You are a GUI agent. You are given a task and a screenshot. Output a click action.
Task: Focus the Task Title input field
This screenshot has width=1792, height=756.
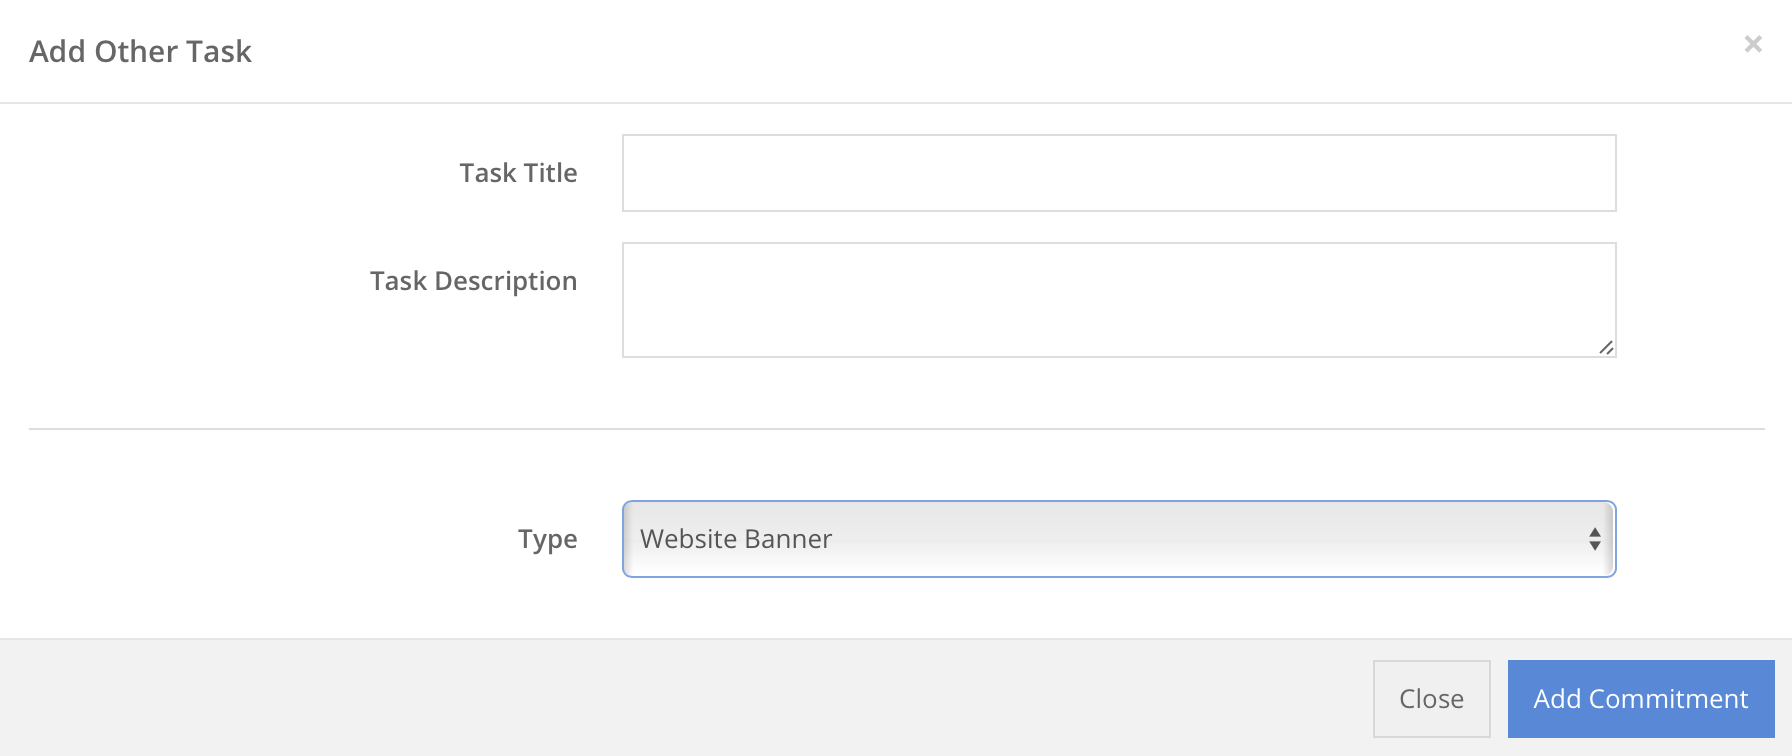click(x=1119, y=173)
